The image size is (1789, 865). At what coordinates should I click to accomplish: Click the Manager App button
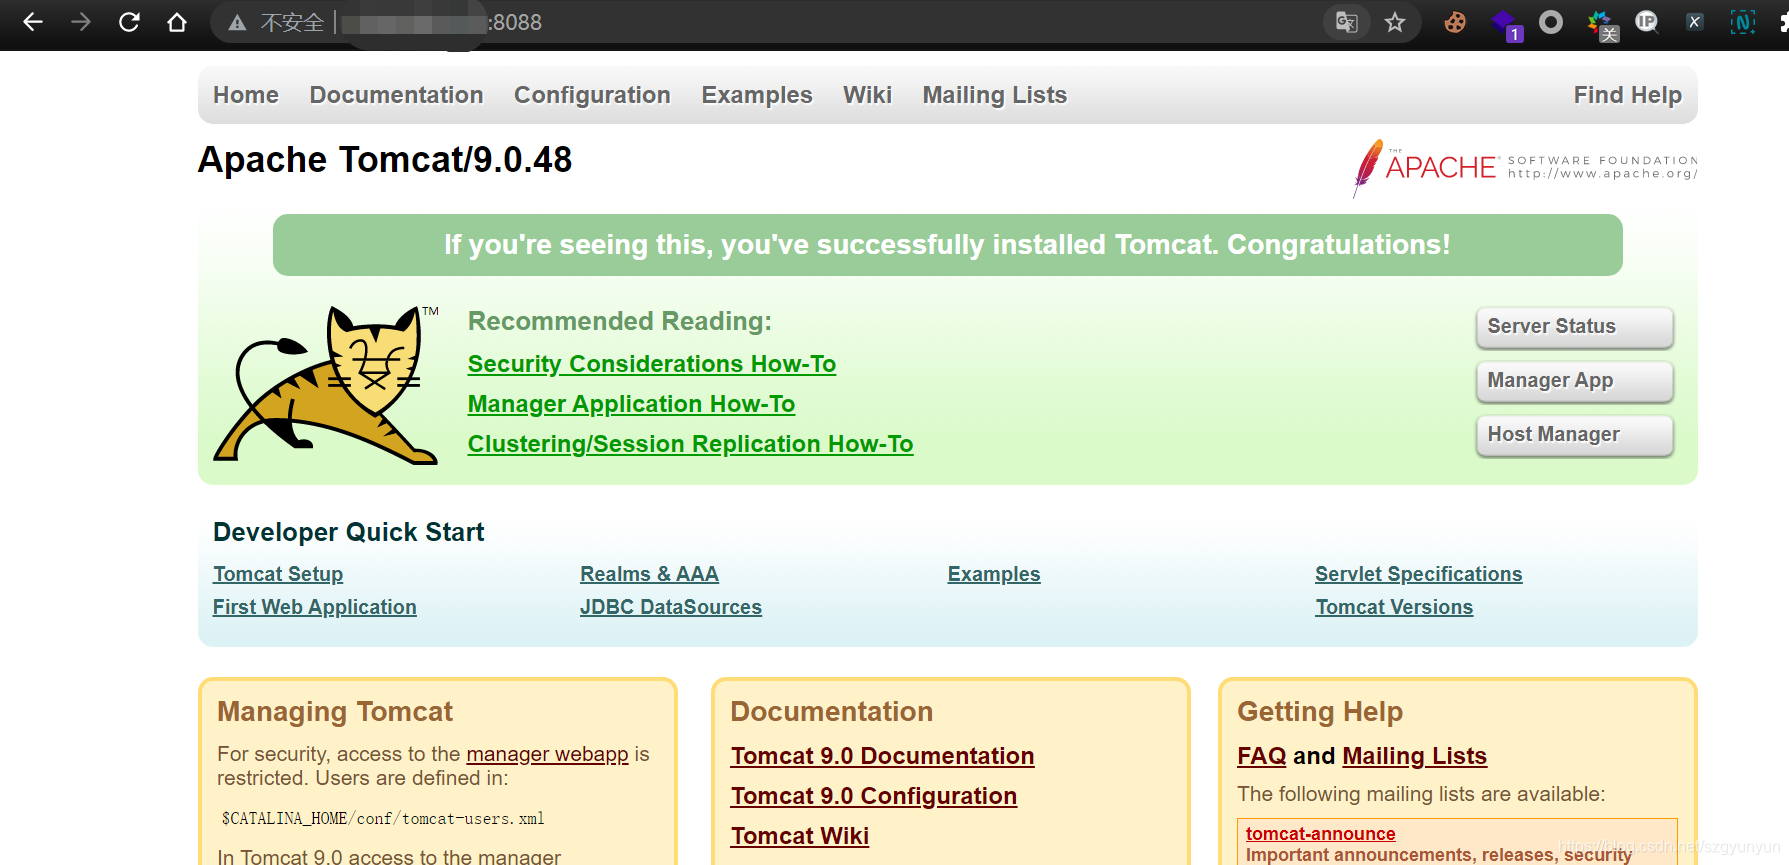tap(1574, 381)
